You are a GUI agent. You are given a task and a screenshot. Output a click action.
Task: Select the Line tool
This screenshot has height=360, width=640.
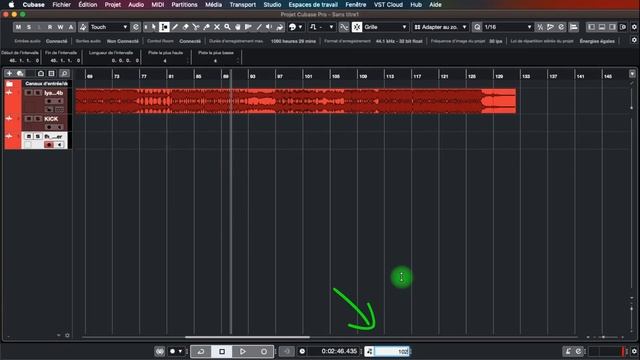coord(259,27)
